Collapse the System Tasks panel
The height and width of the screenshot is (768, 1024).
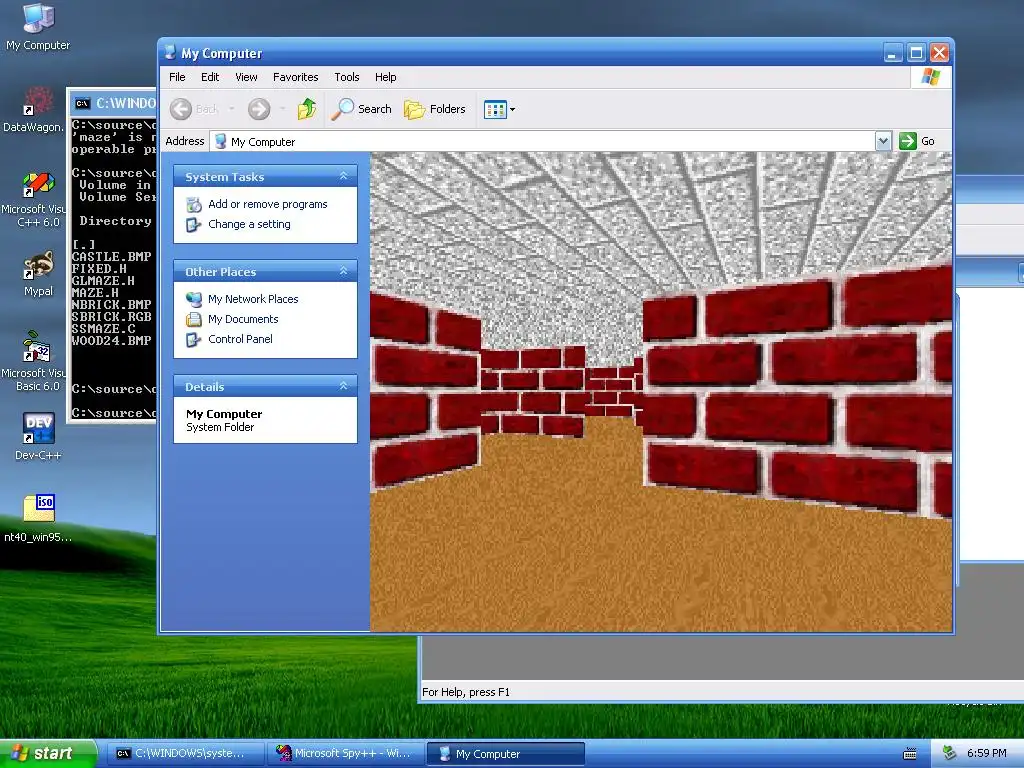pyautogui.click(x=343, y=176)
